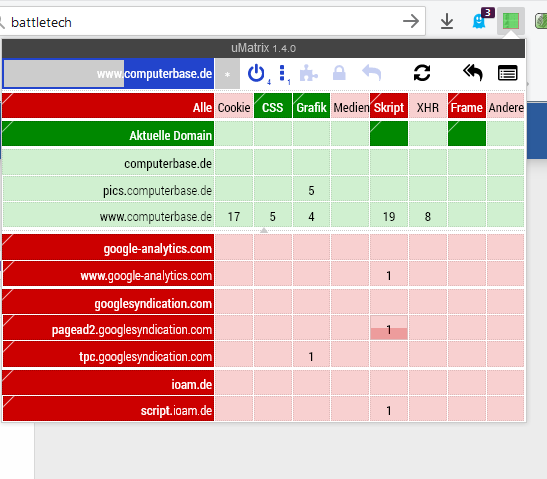547x479 pixels.
Task: Collapse blacklisted domains with small triangle
Action: 264,230
